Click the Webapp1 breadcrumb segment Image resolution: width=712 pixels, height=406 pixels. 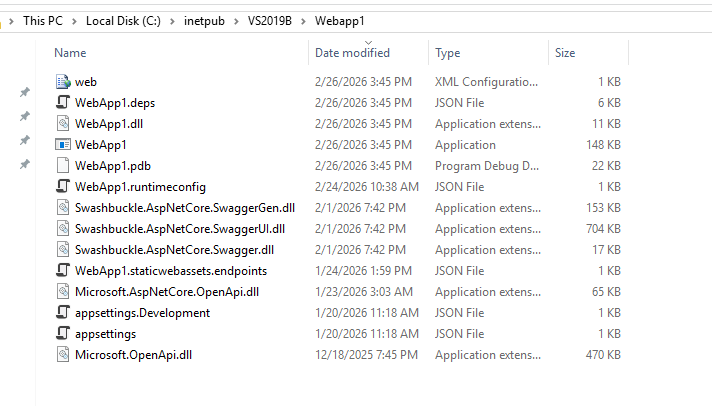(340, 21)
